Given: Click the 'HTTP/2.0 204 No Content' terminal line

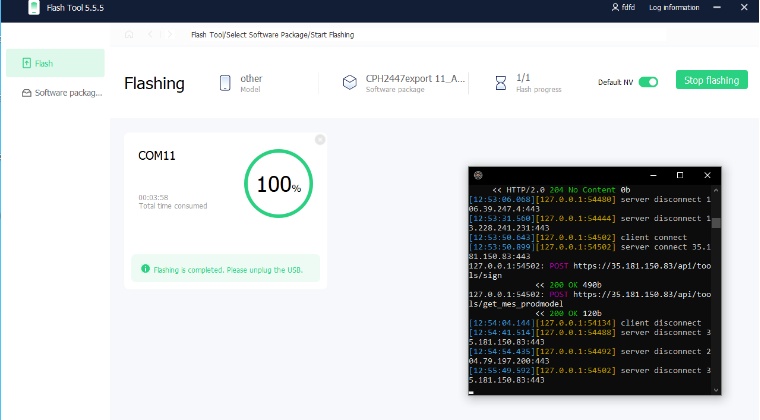Looking at the screenshot, I should pyautogui.click(x=561, y=190).
